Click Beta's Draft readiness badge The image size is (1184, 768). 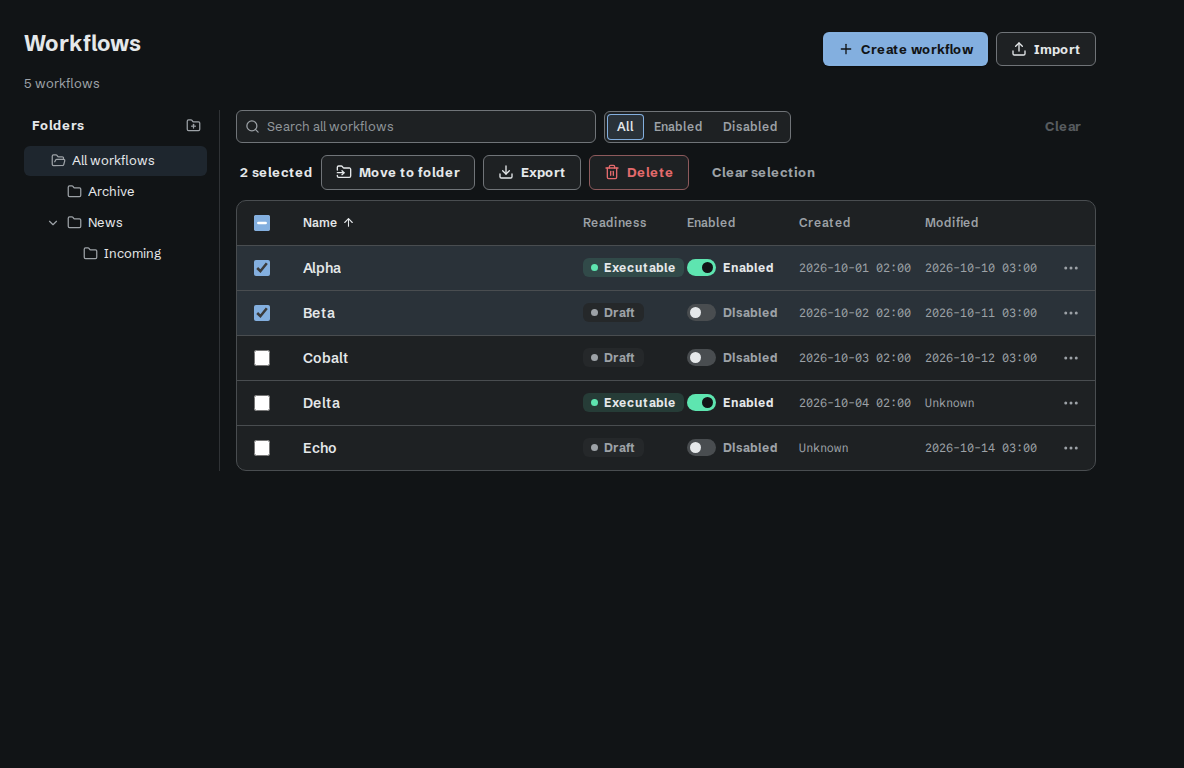point(613,313)
